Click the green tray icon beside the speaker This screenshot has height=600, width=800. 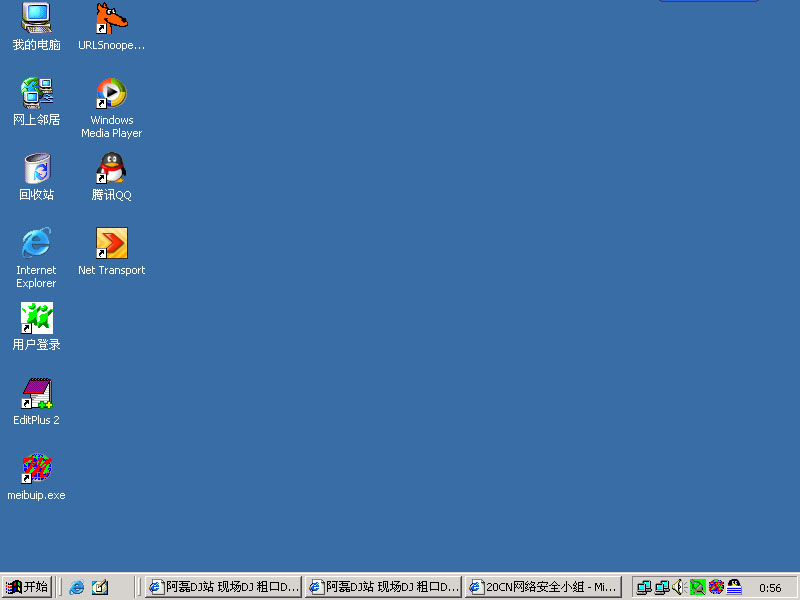pyautogui.click(x=697, y=587)
